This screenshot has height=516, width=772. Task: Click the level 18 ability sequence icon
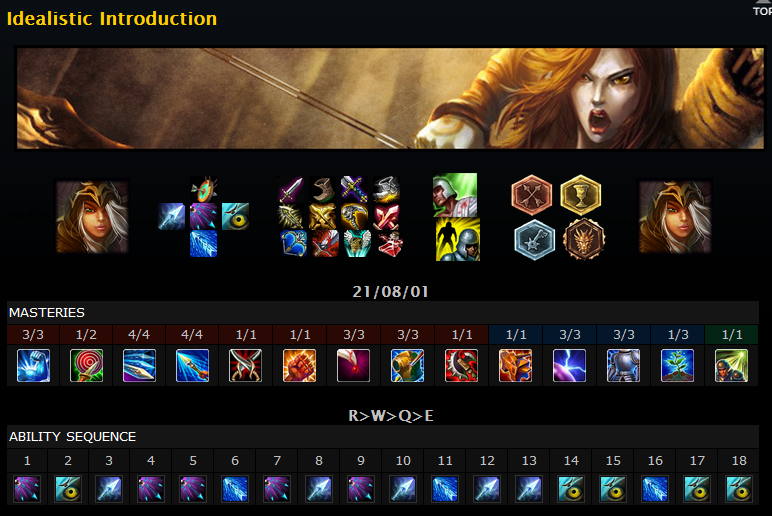click(x=739, y=488)
